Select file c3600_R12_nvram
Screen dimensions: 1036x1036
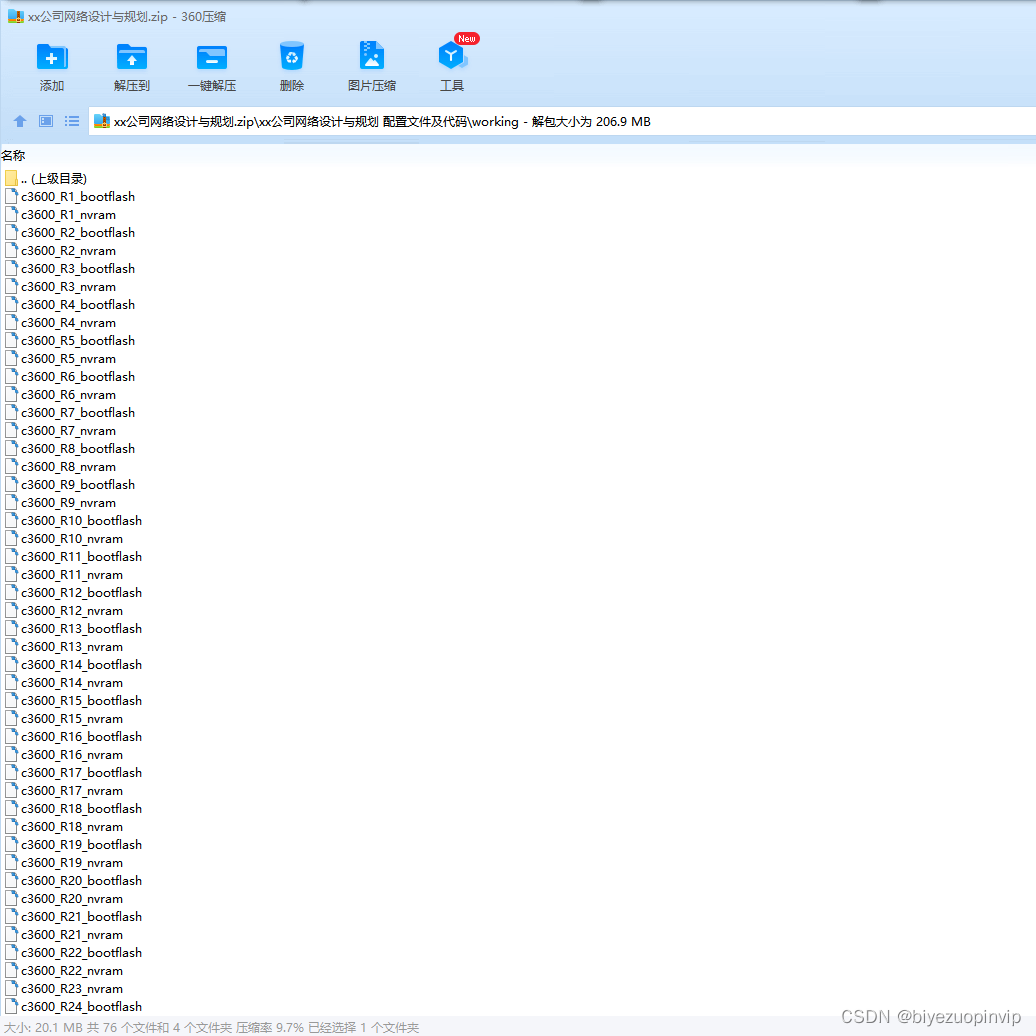64,611
